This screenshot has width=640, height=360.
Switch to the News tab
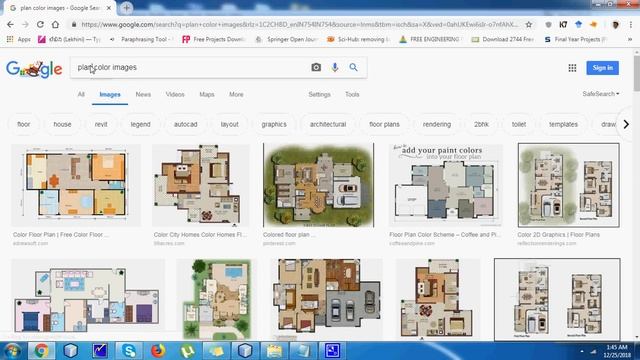click(143, 94)
